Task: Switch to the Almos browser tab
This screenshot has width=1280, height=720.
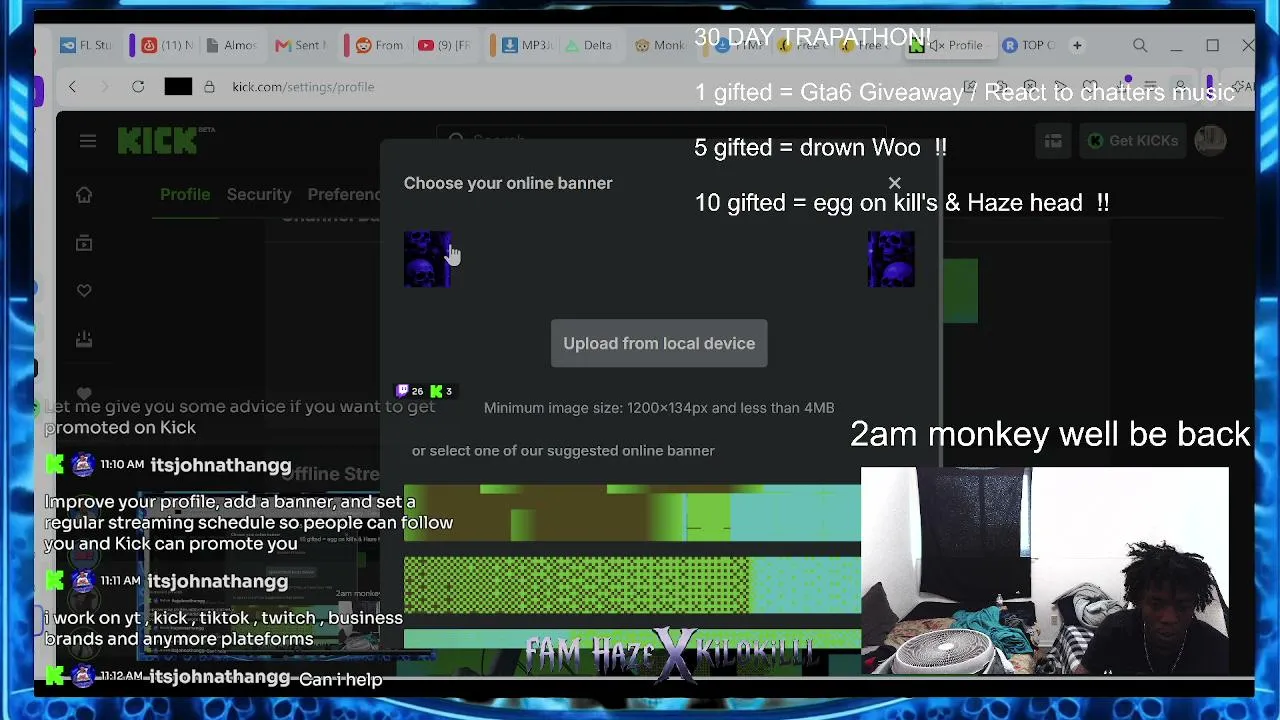Action: tap(232, 45)
